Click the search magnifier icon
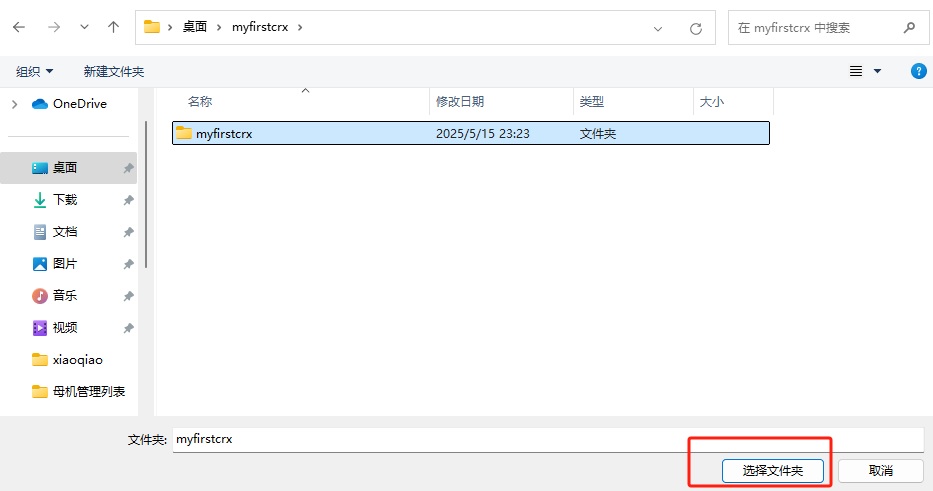933x491 pixels. pos(909,28)
